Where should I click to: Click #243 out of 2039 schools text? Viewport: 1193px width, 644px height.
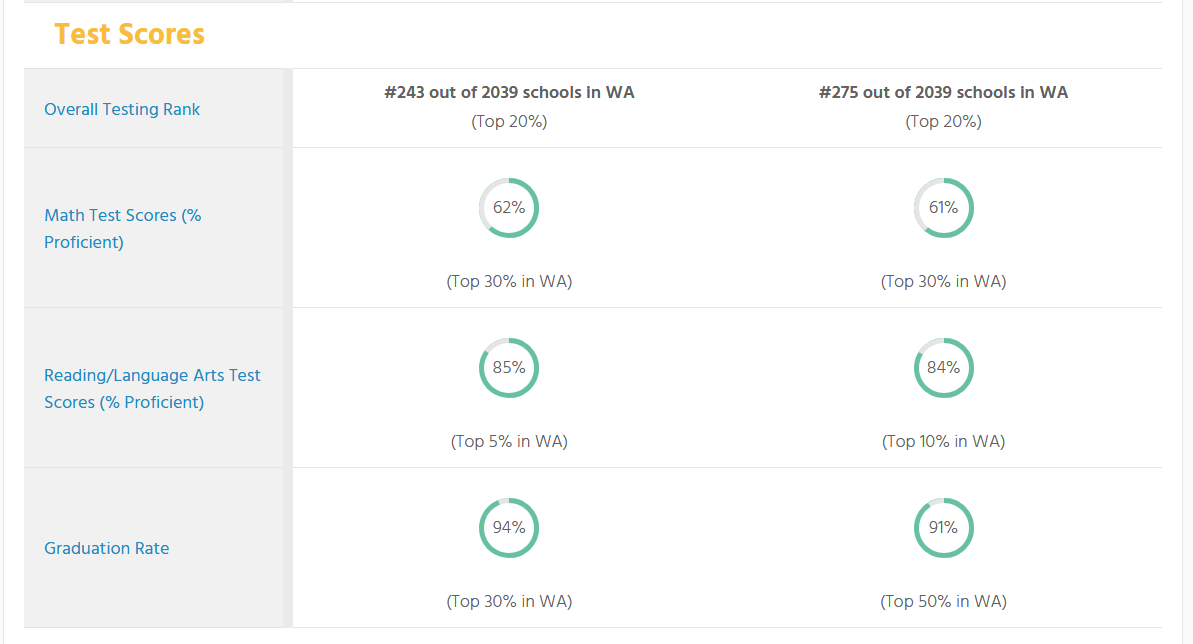point(509,92)
